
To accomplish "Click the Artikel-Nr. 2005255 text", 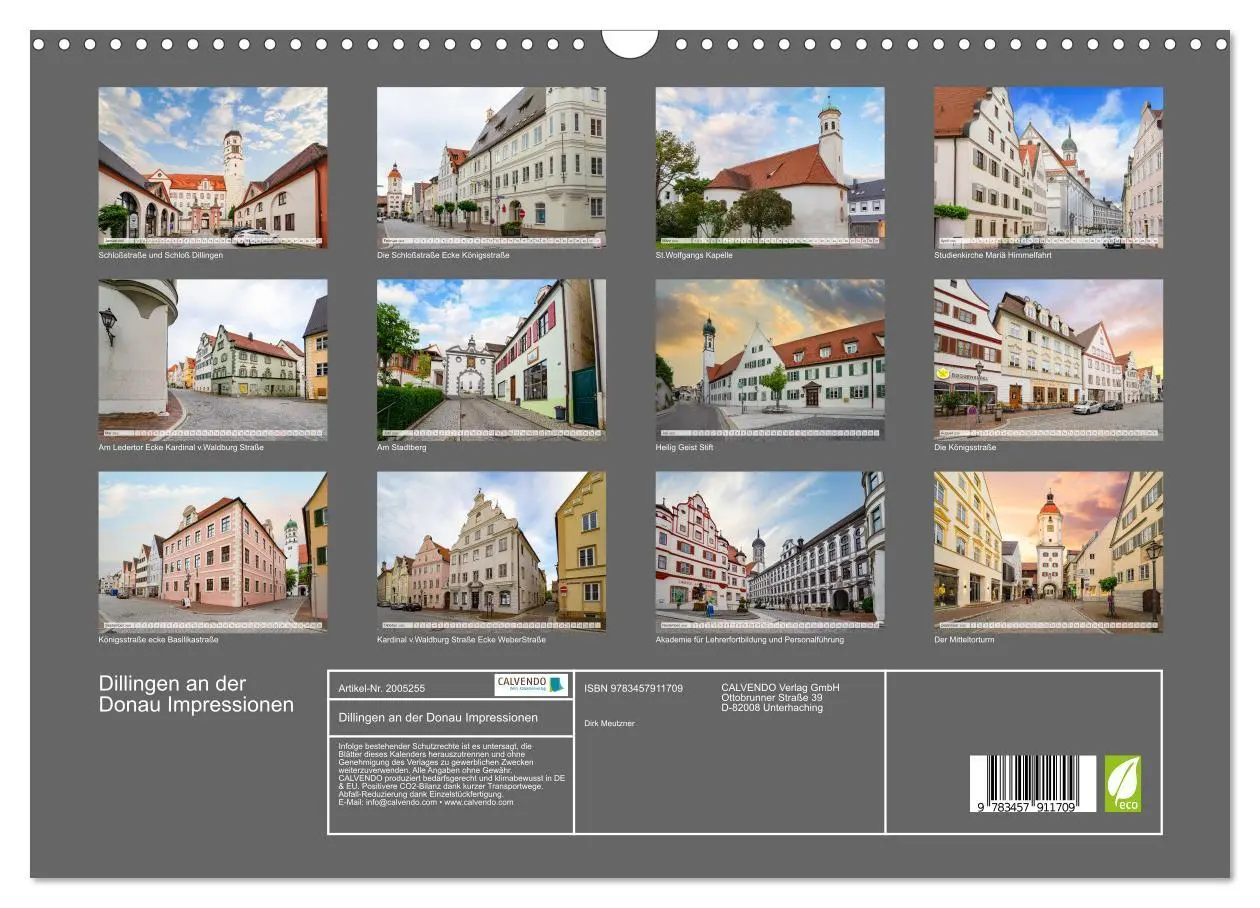I will tap(382, 688).
